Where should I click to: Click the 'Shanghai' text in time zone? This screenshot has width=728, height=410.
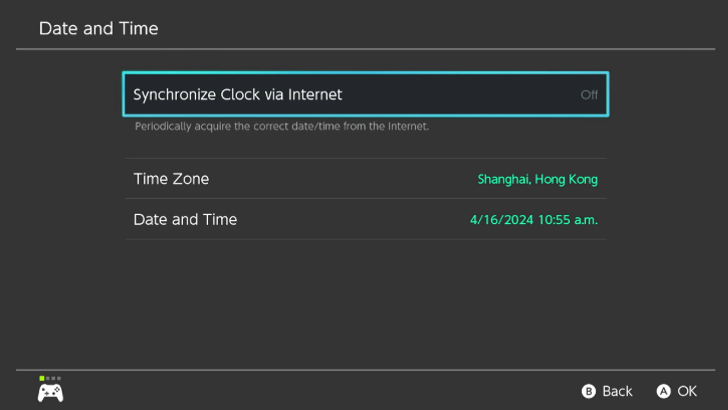coord(503,179)
